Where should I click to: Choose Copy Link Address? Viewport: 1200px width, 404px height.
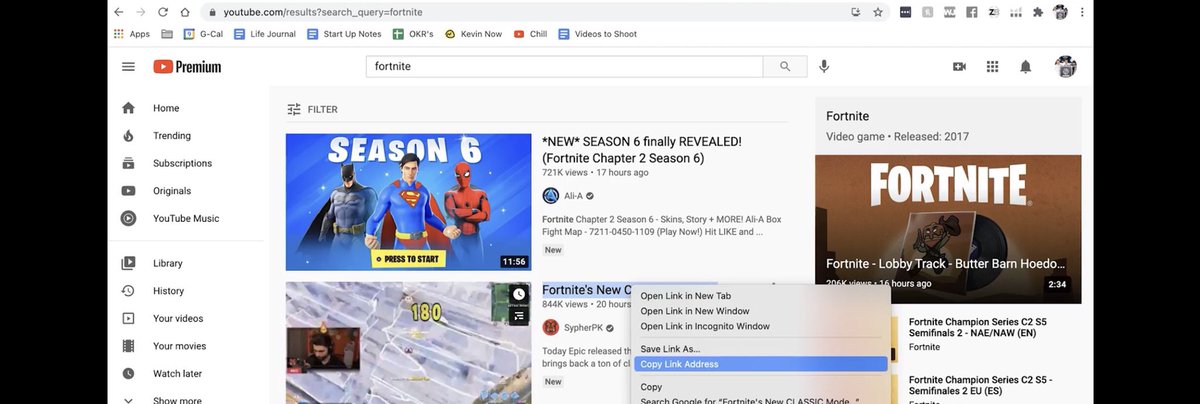760,364
